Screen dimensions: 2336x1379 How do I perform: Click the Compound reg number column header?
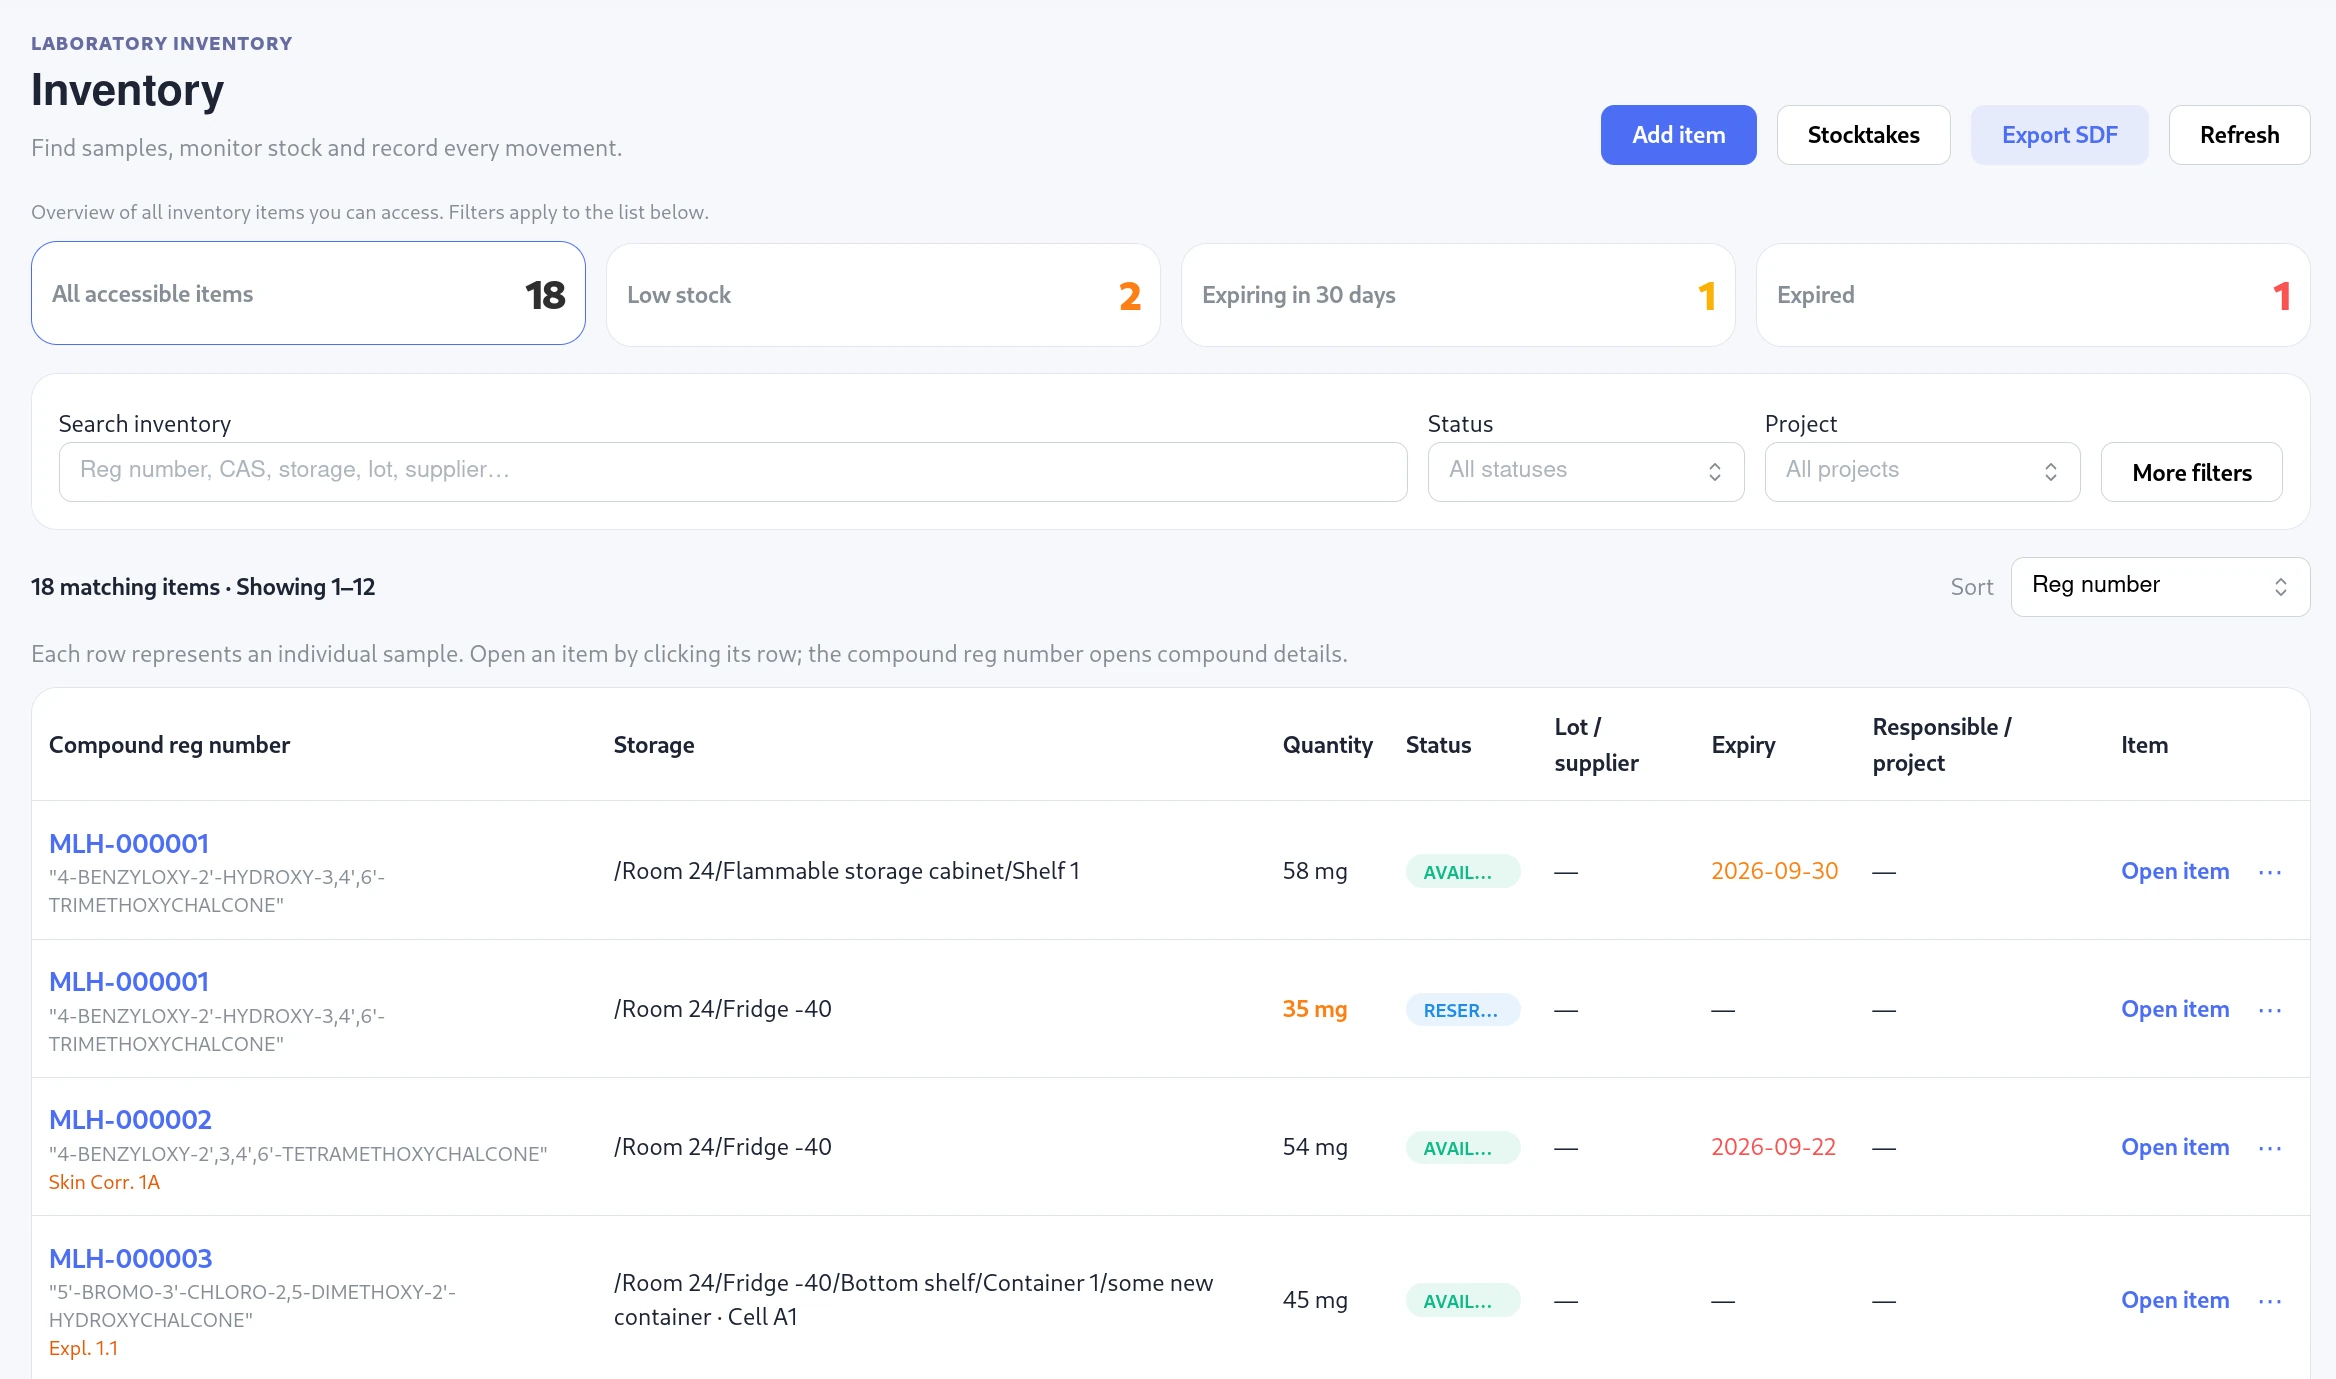(x=169, y=745)
